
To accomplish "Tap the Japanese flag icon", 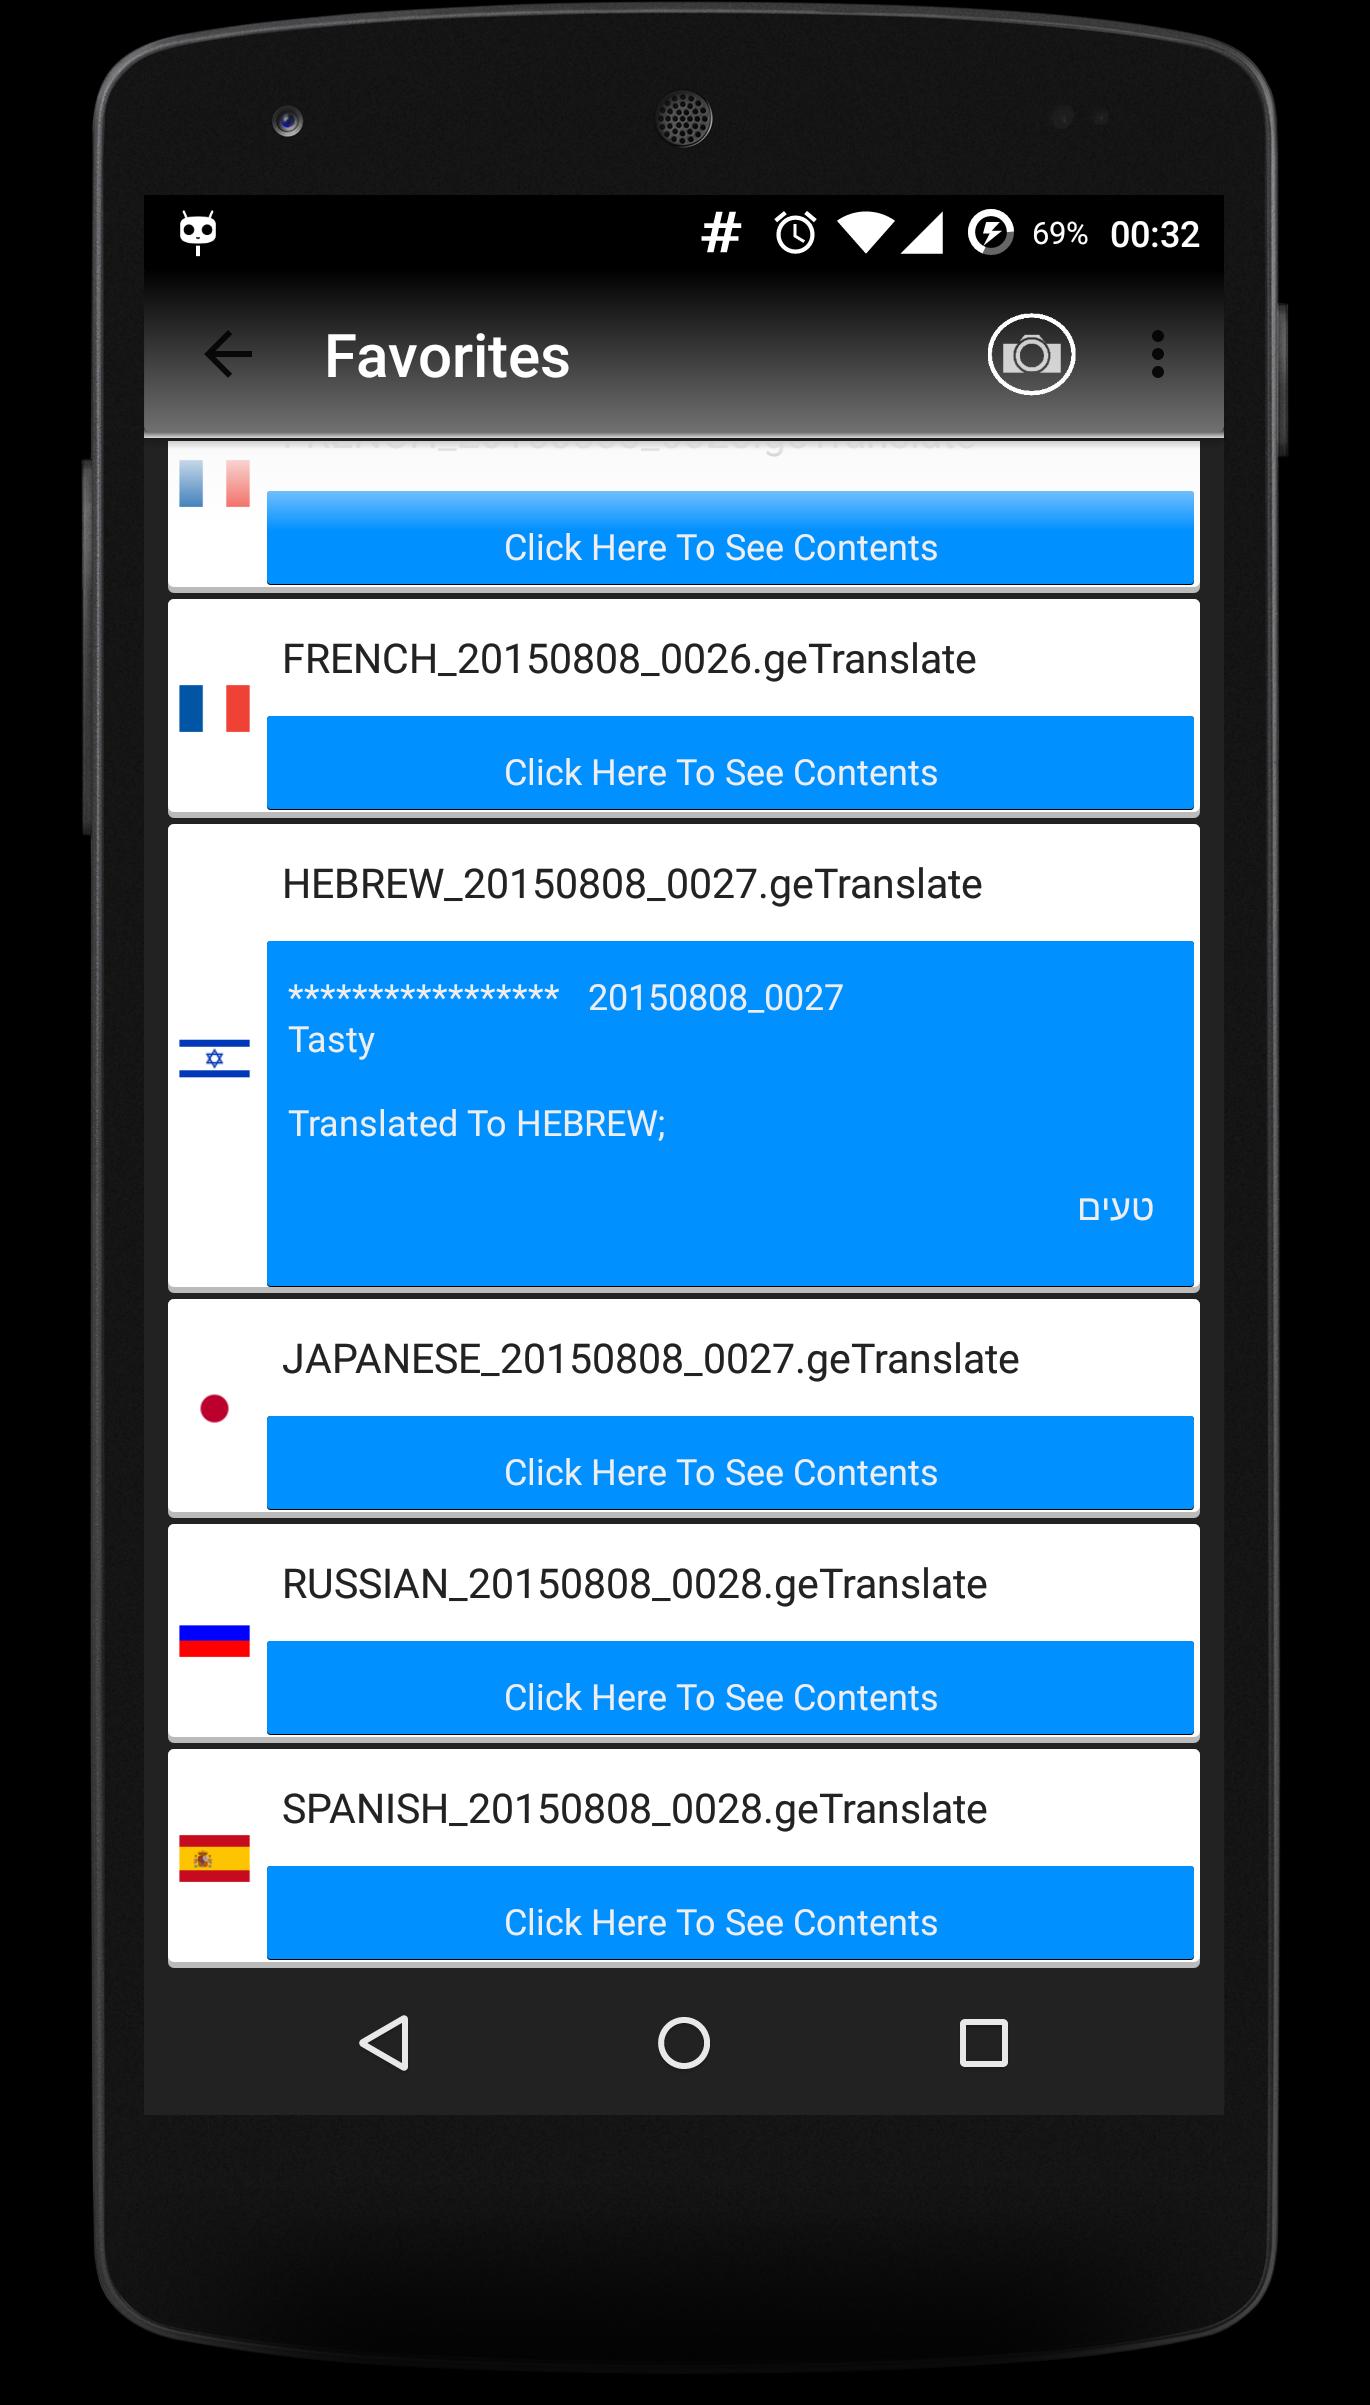I will click(x=214, y=1408).
